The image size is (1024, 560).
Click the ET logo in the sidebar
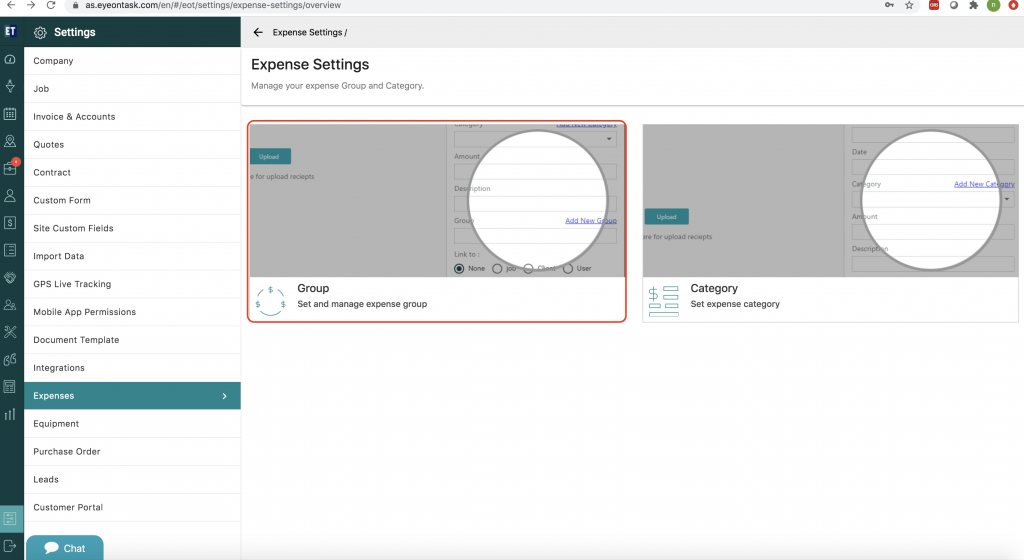tap(10, 31)
